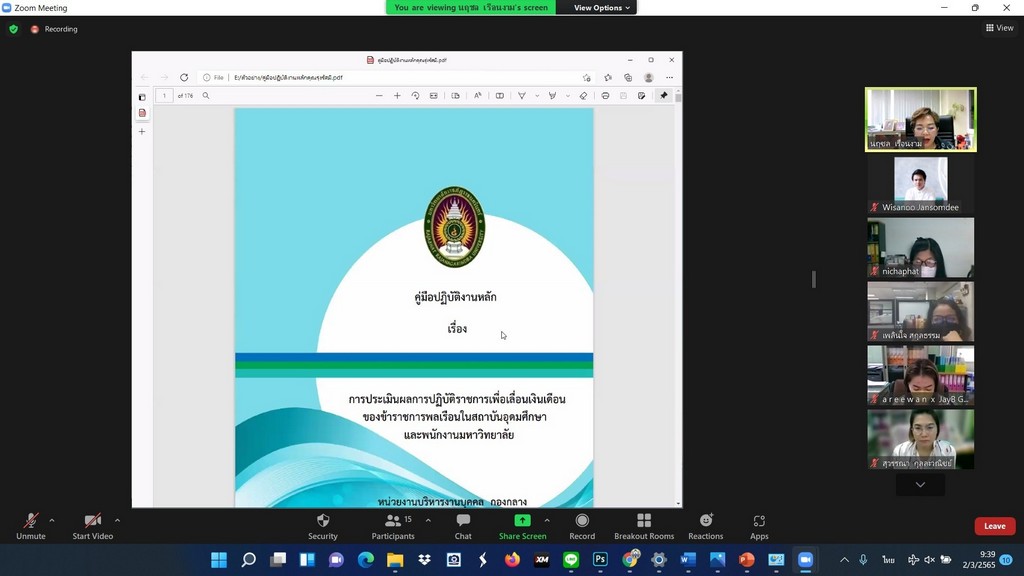
Task: Open the LINE app from the taskbar
Action: [571, 560]
